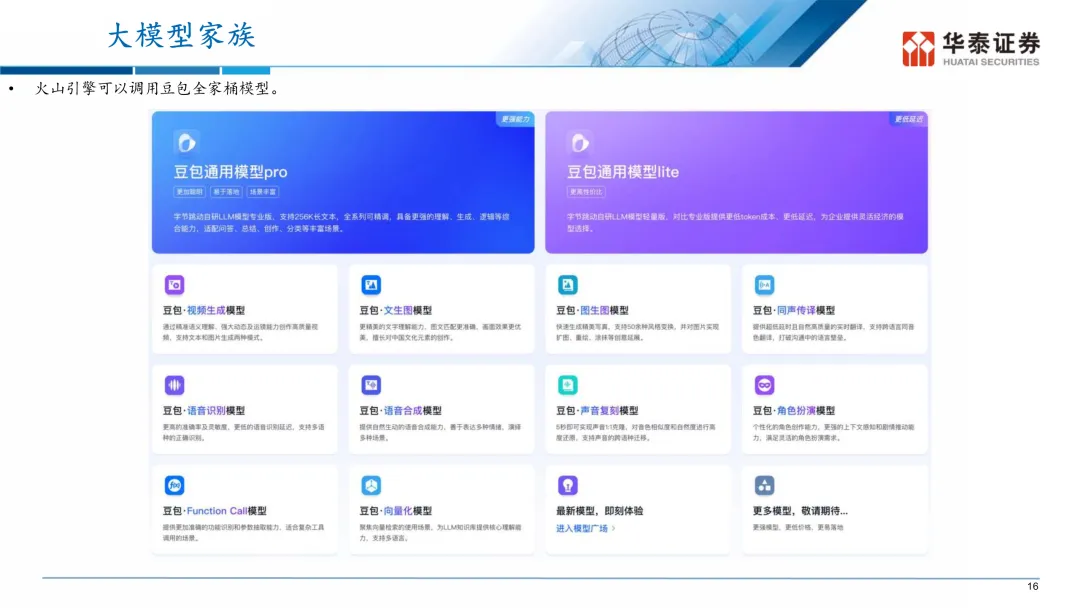Select the 向量化模型 cube icon

(x=371, y=485)
